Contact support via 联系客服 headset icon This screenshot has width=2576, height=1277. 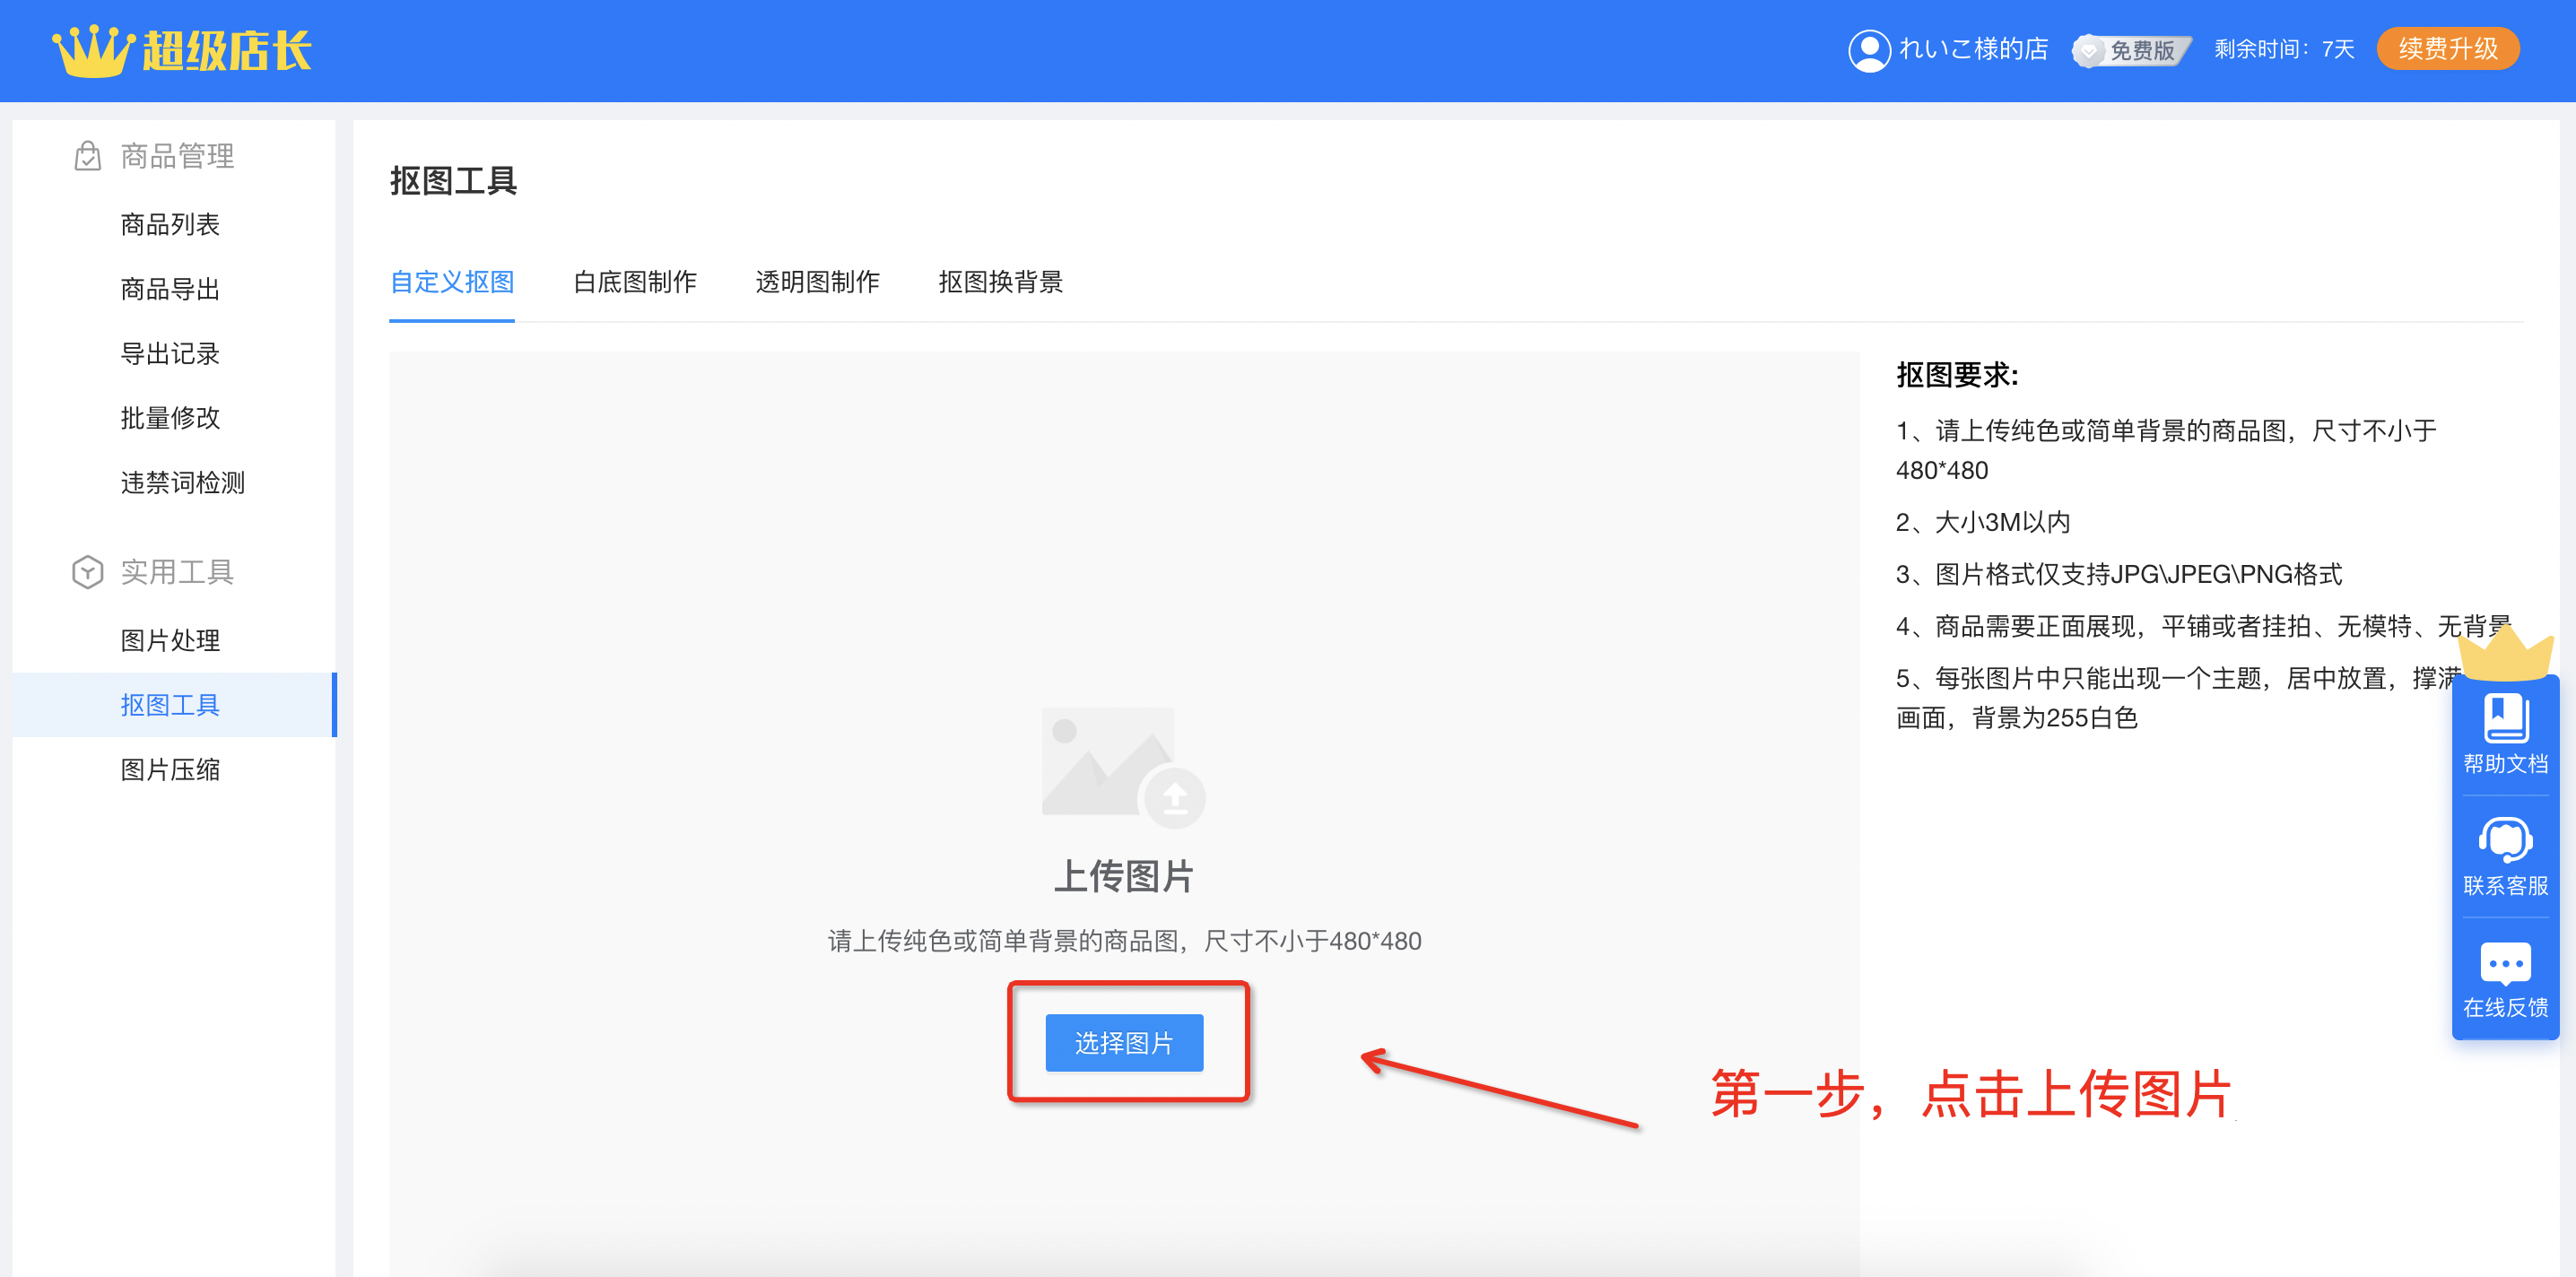[2506, 840]
